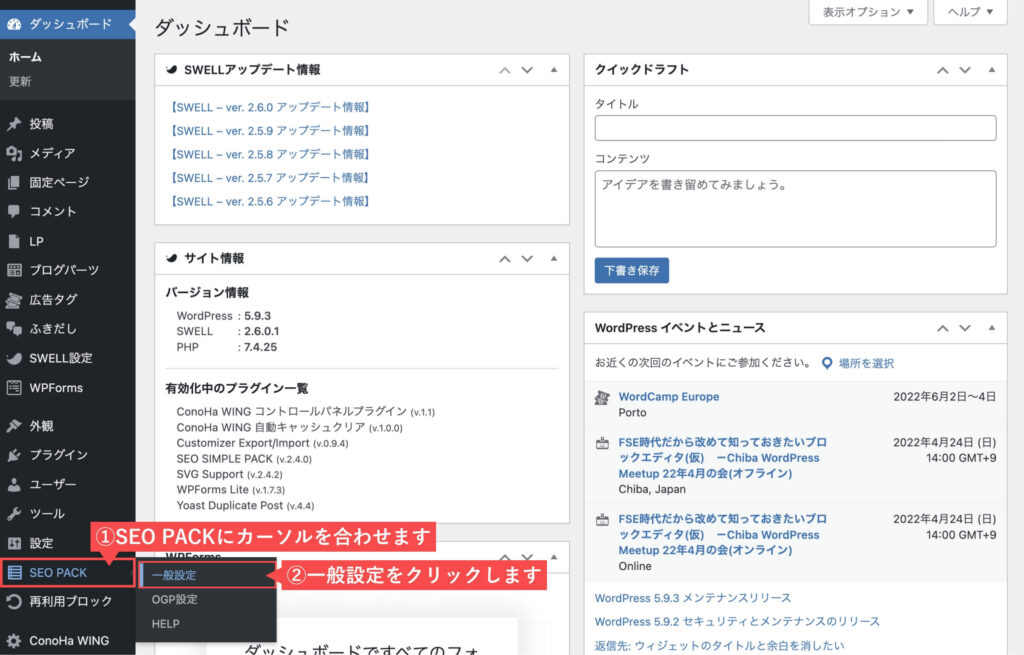Click the SEO SIMPLE PACK plugin entry
This screenshot has width=1024, height=655.
click(x=244, y=459)
